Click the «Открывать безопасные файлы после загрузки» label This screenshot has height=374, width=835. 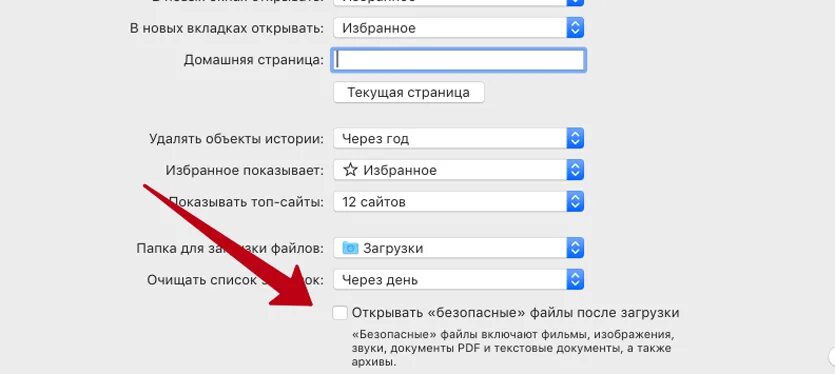coord(515,313)
